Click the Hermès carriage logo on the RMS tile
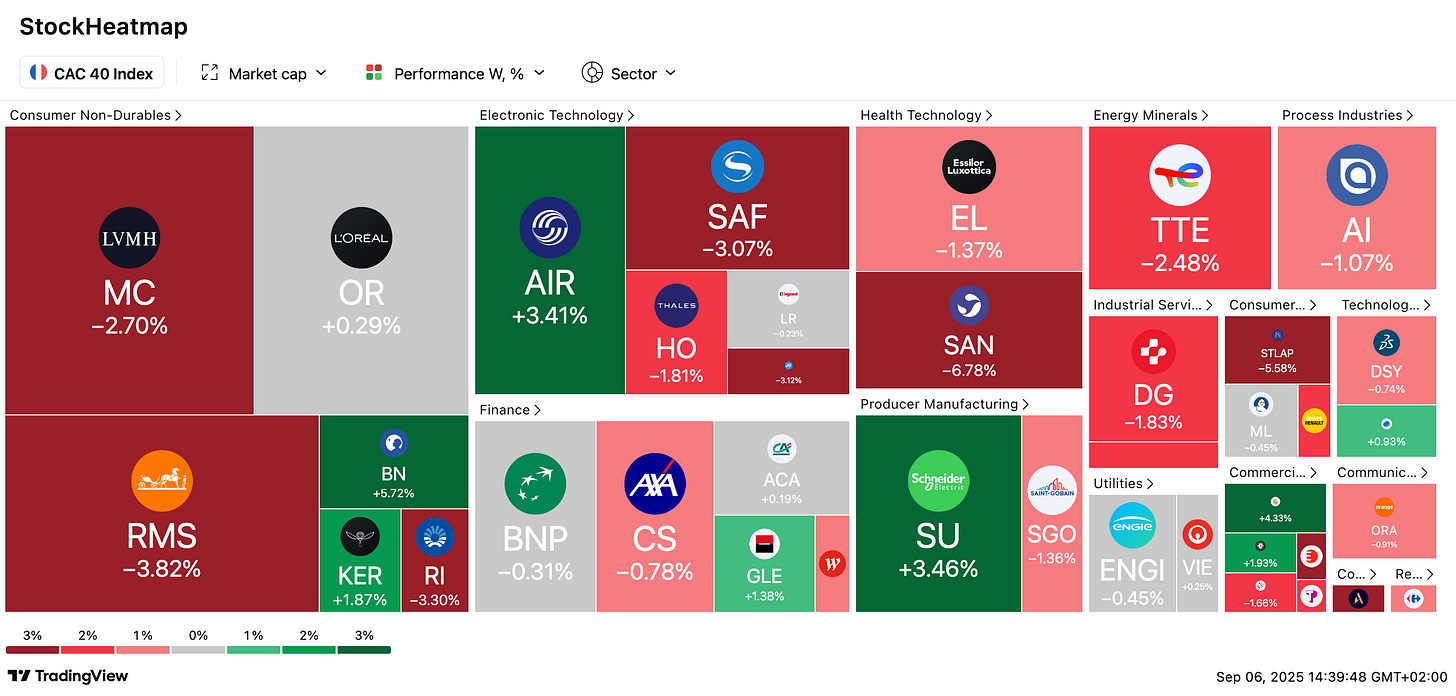 [161, 481]
